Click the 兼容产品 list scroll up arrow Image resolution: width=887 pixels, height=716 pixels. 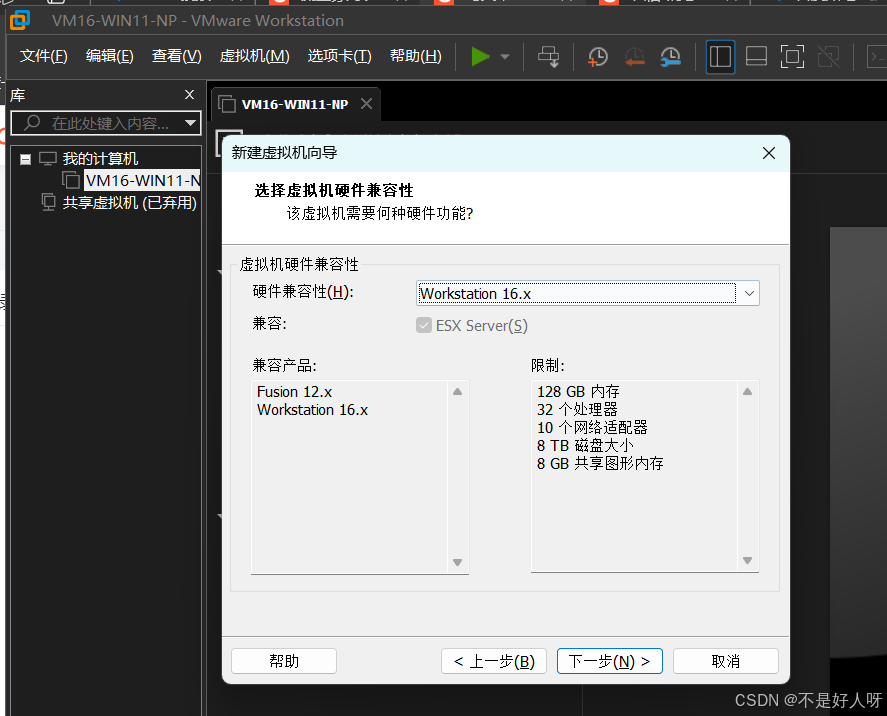458,391
